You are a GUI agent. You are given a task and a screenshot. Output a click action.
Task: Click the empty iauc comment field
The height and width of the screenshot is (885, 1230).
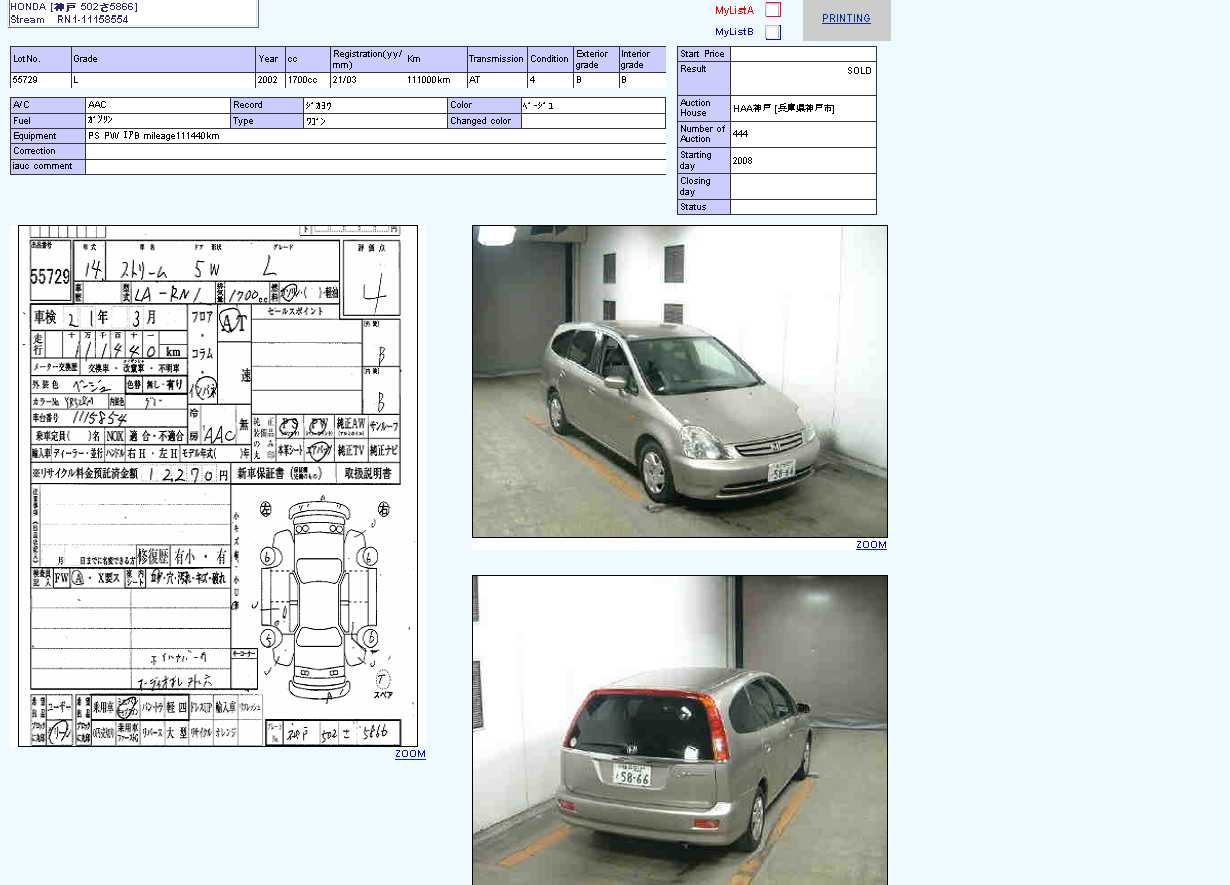pos(375,166)
